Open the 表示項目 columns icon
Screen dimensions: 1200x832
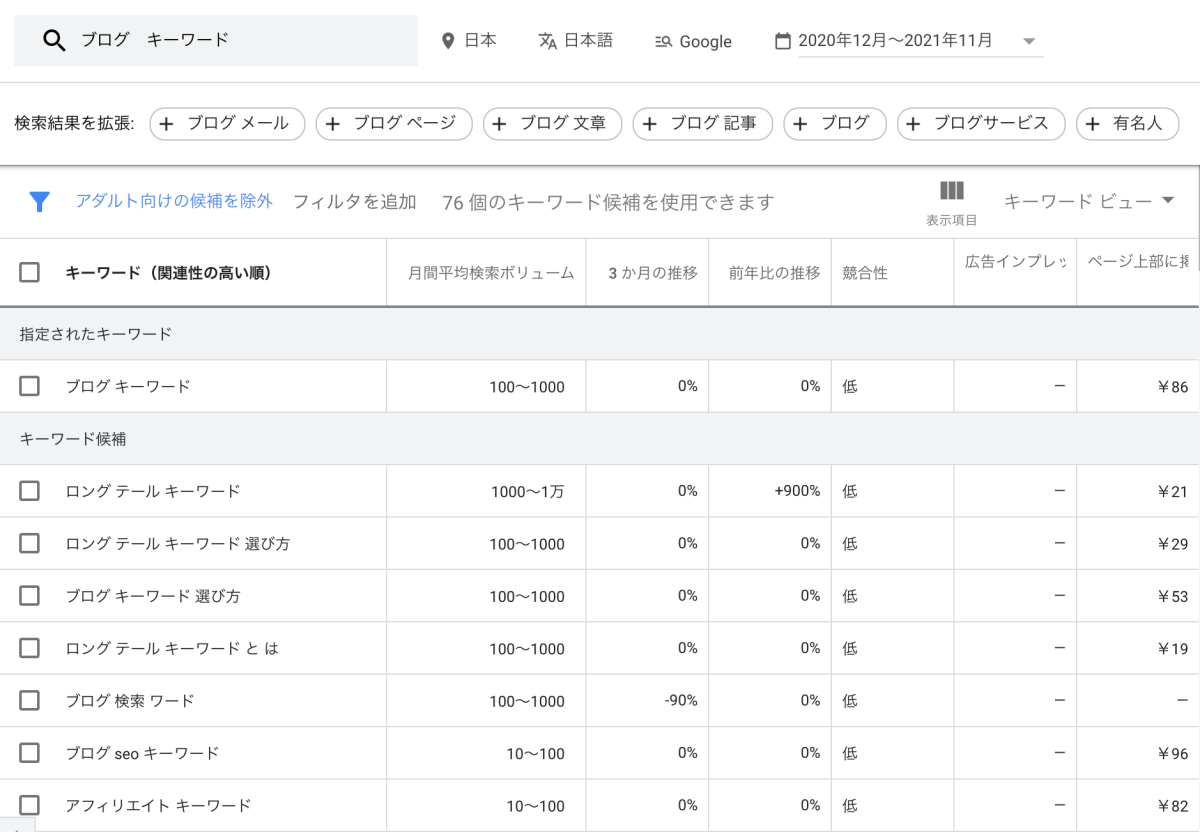(x=951, y=191)
